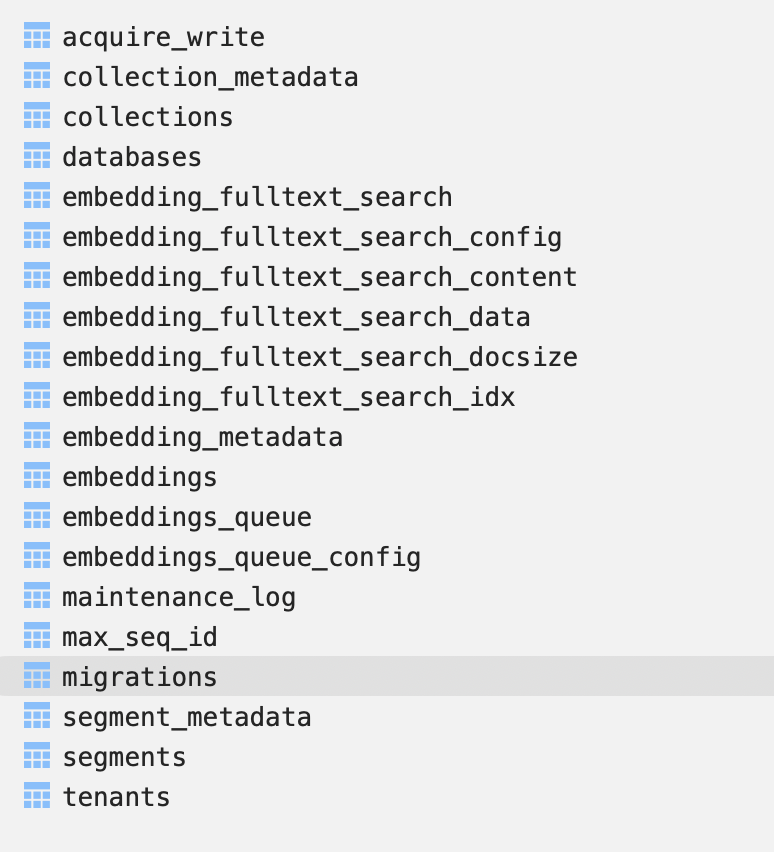
Task: Select the segment_metadata table
Action: coord(187,717)
